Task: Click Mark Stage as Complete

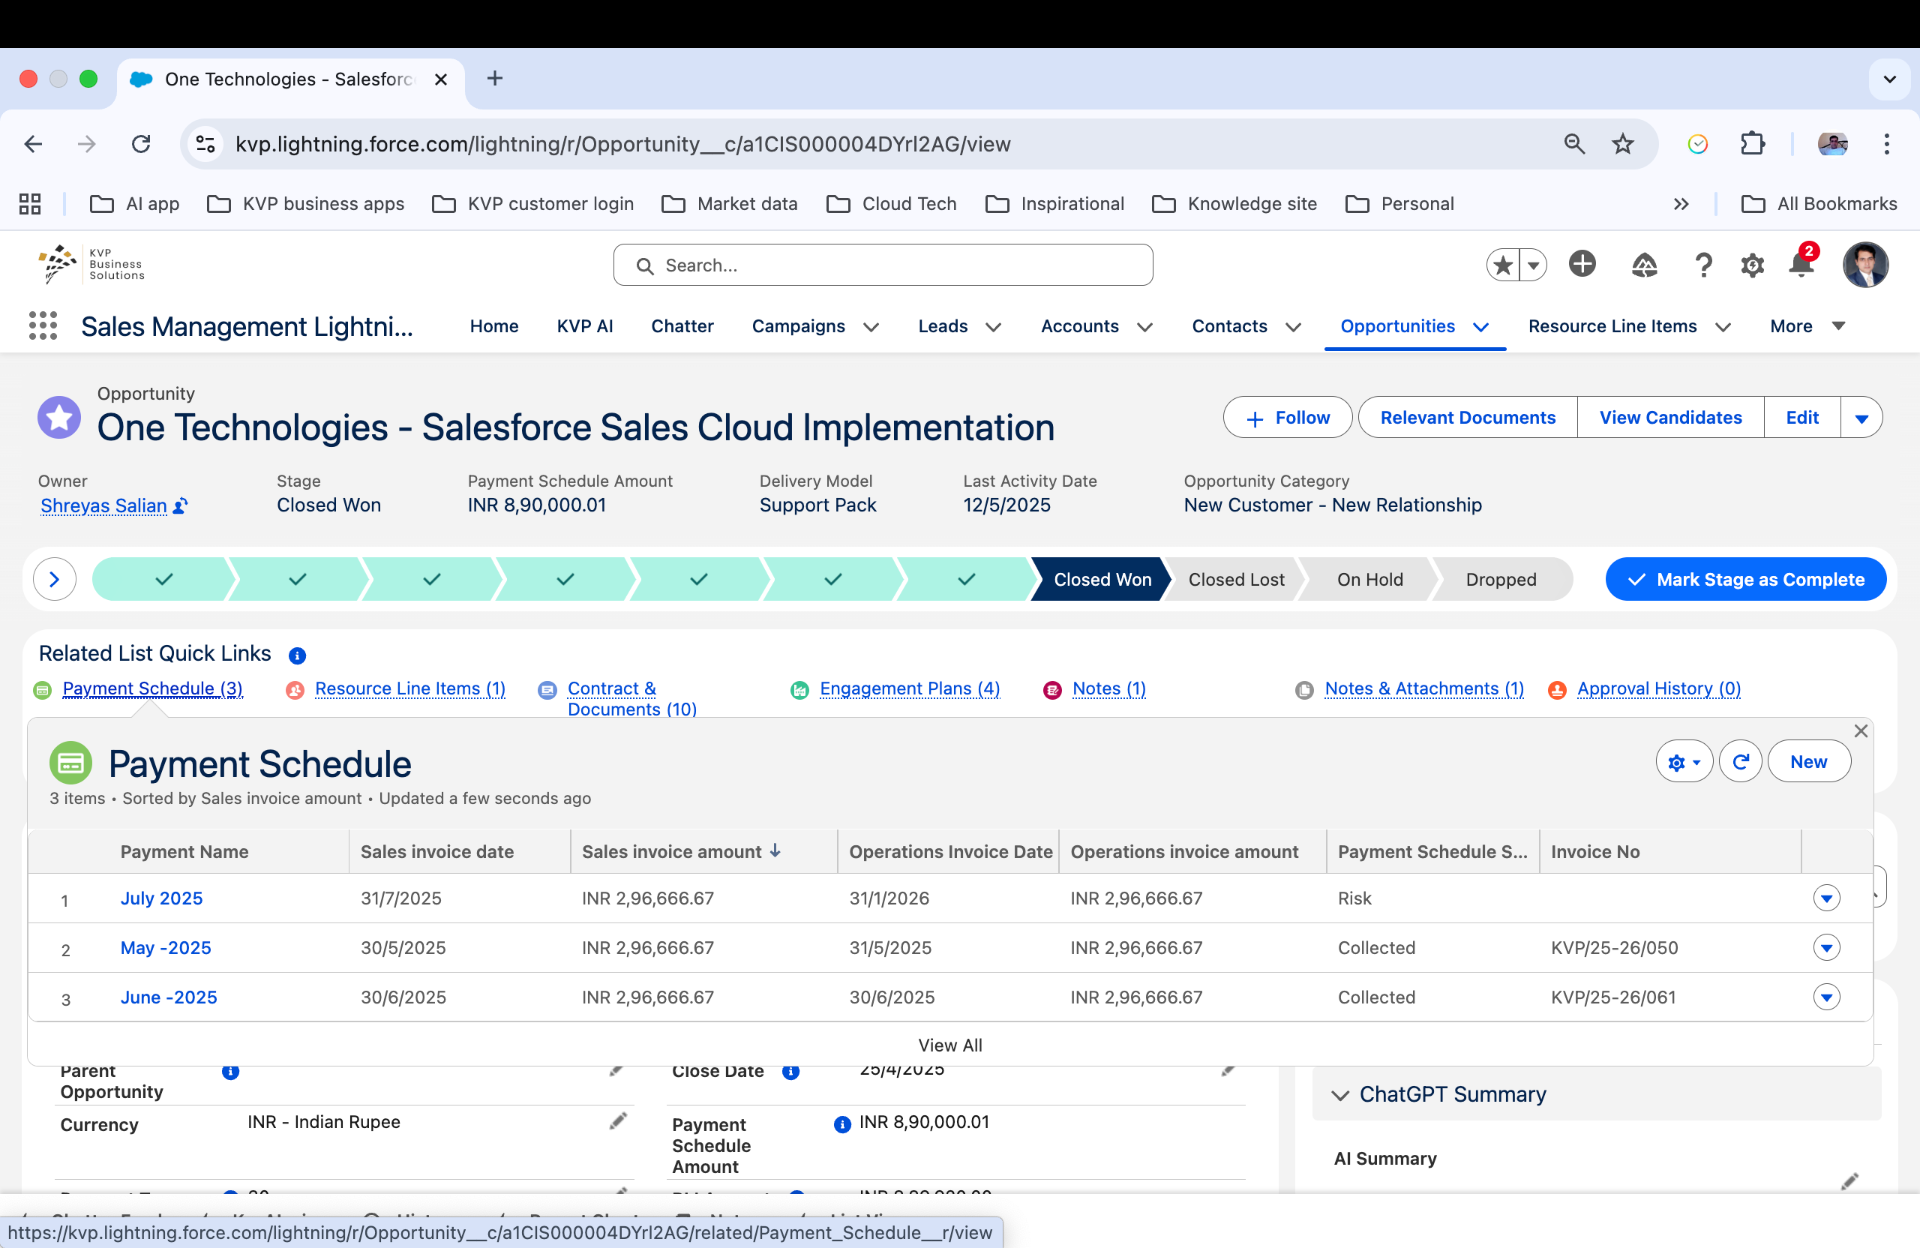Action: tap(1745, 579)
